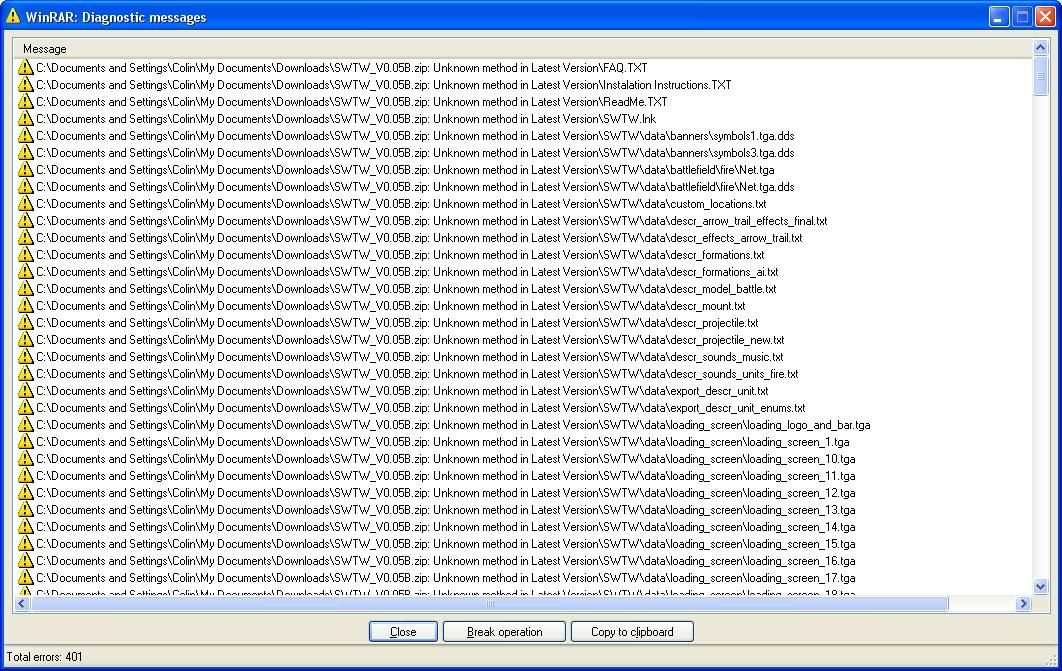1062x671 pixels.
Task: Click the WinRAR warning icon in the title bar
Action: 13,16
